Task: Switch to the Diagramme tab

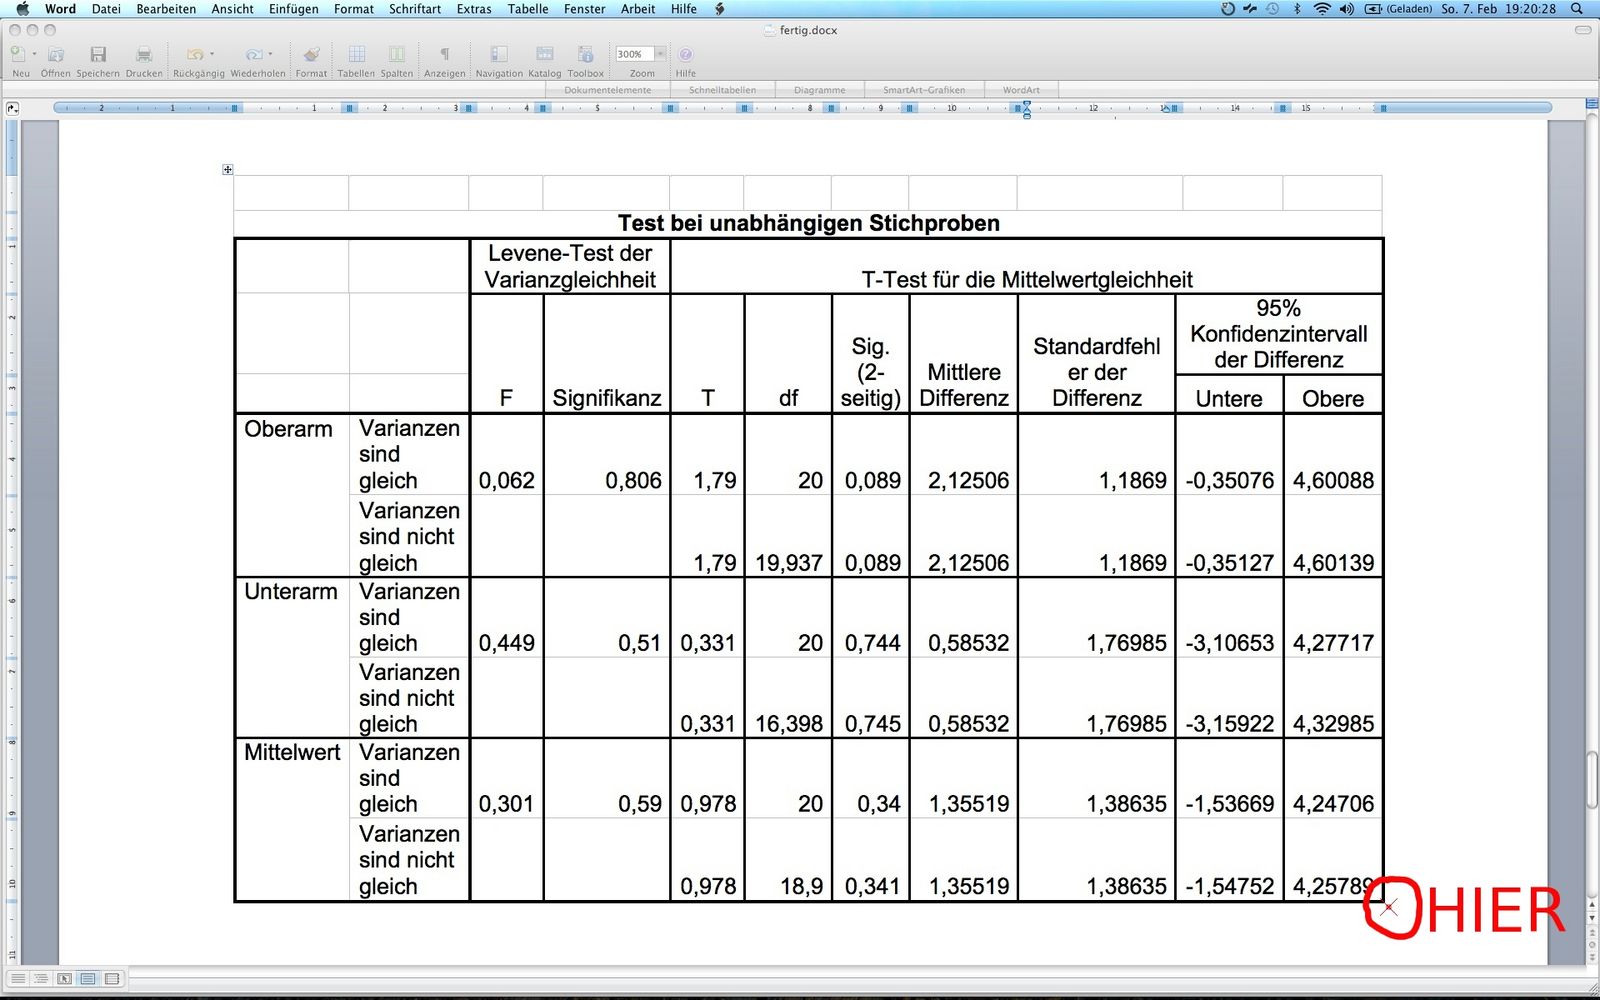Action: tap(819, 90)
